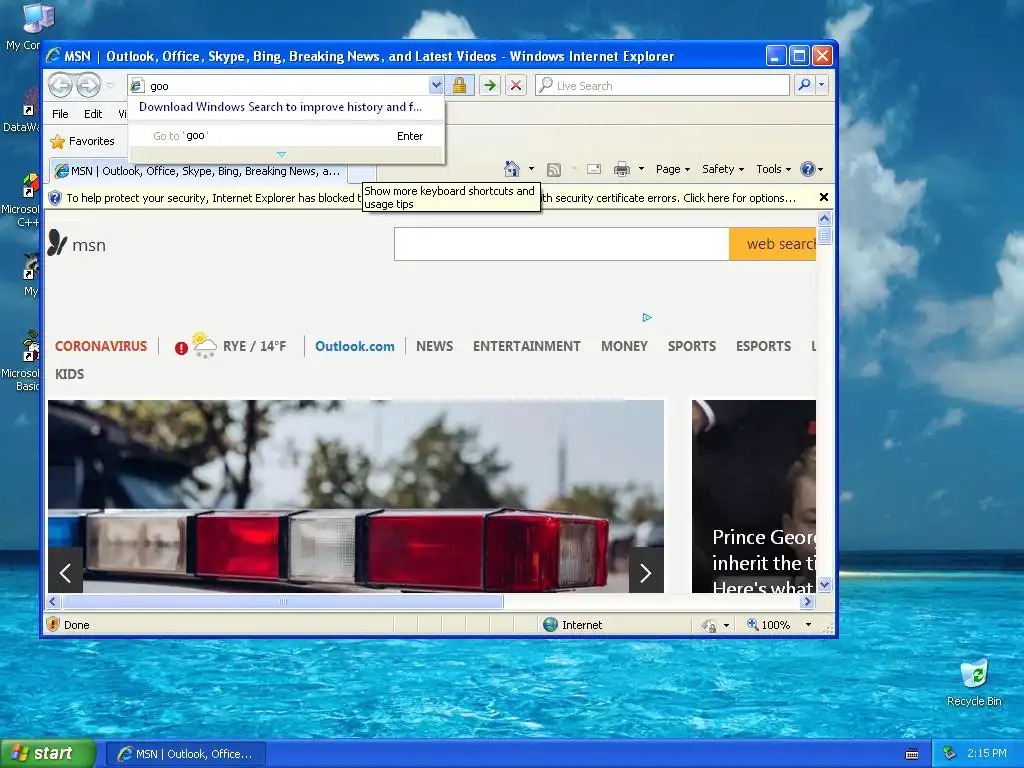
Task: Open the ENTERTAINMENT section
Action: pos(526,346)
